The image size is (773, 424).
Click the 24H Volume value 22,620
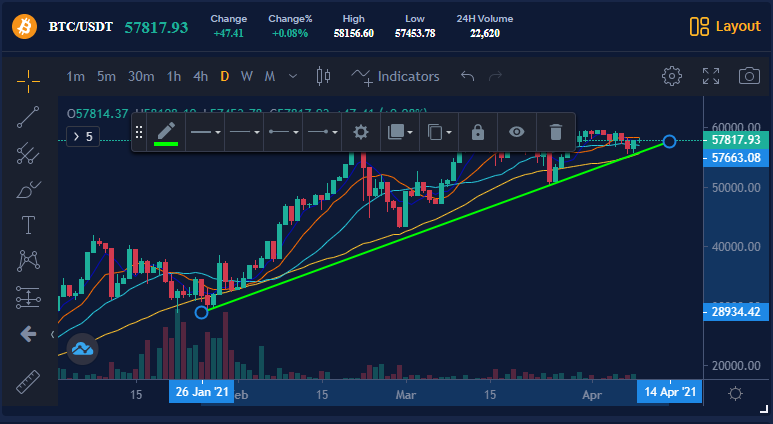point(485,34)
